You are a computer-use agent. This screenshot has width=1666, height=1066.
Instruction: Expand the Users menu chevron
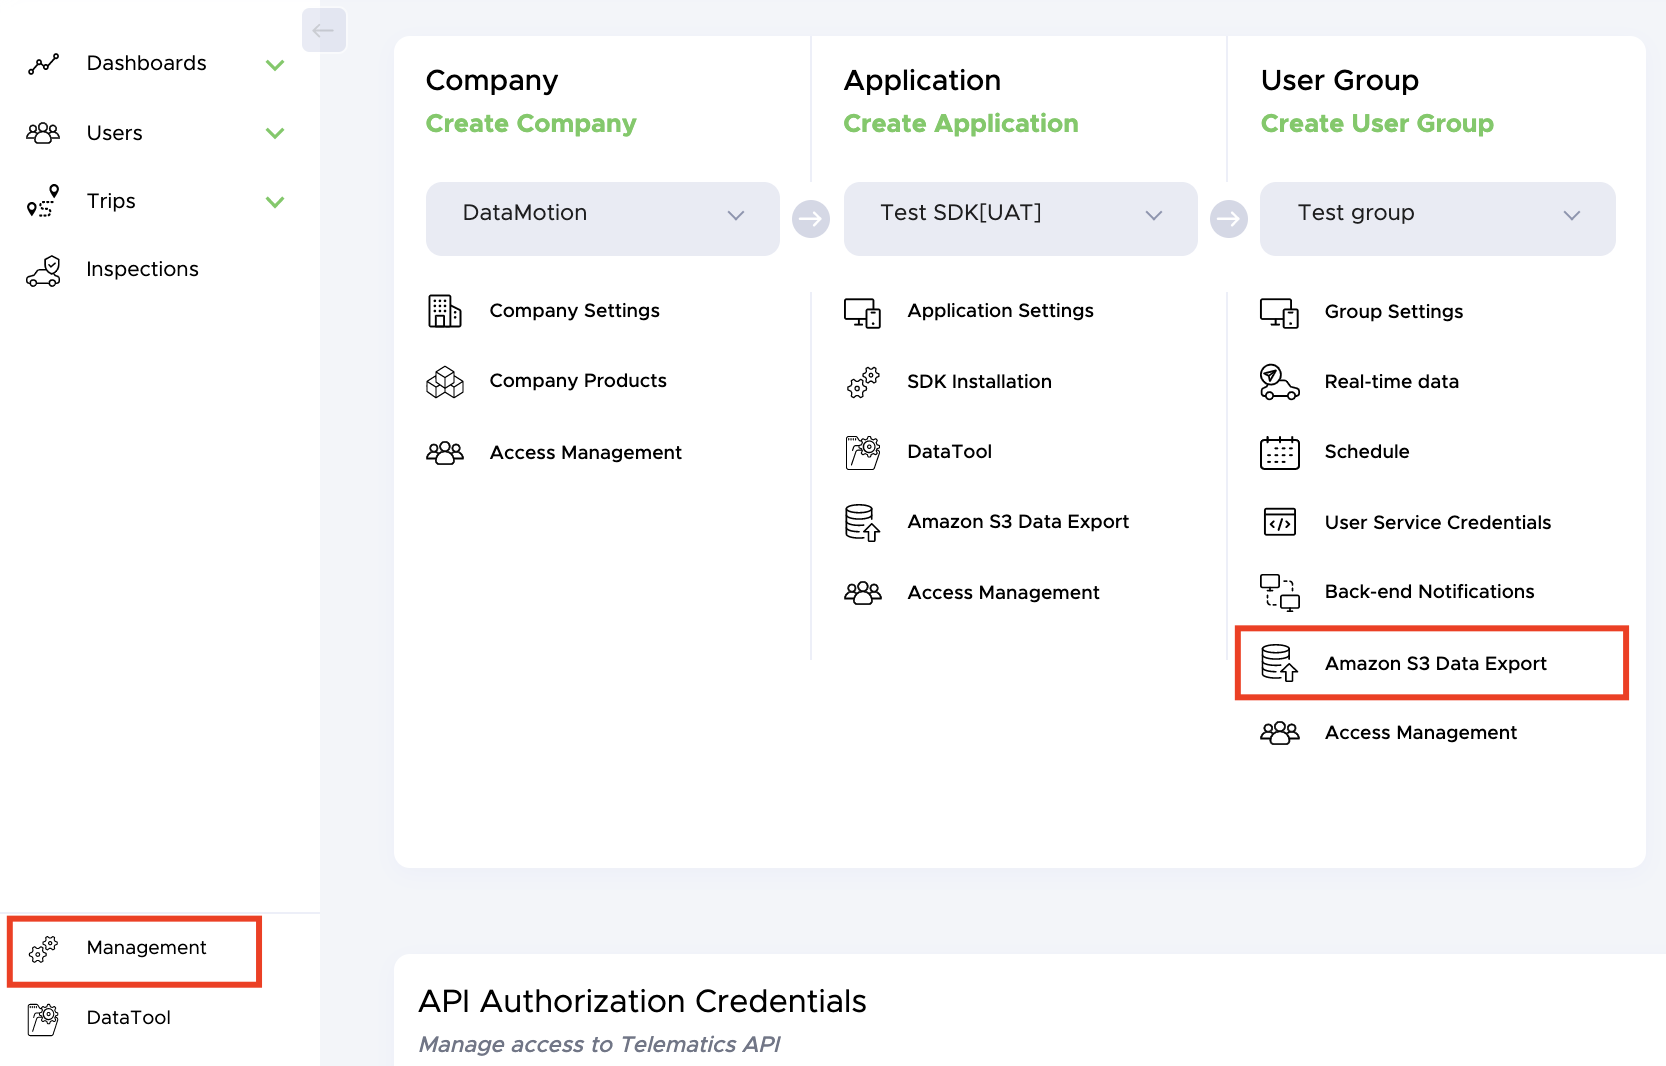point(275,133)
